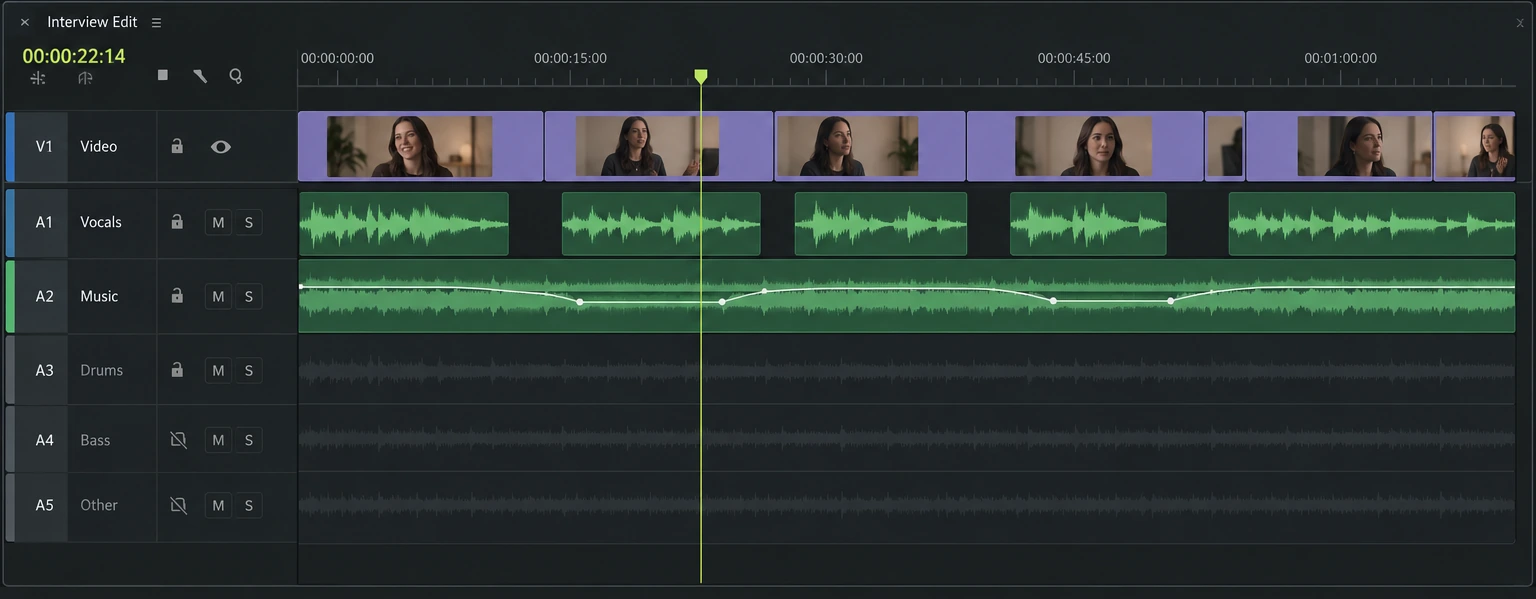Click the linked selection icon beside snap
Viewport: 1536px width, 599px height.
click(85, 77)
